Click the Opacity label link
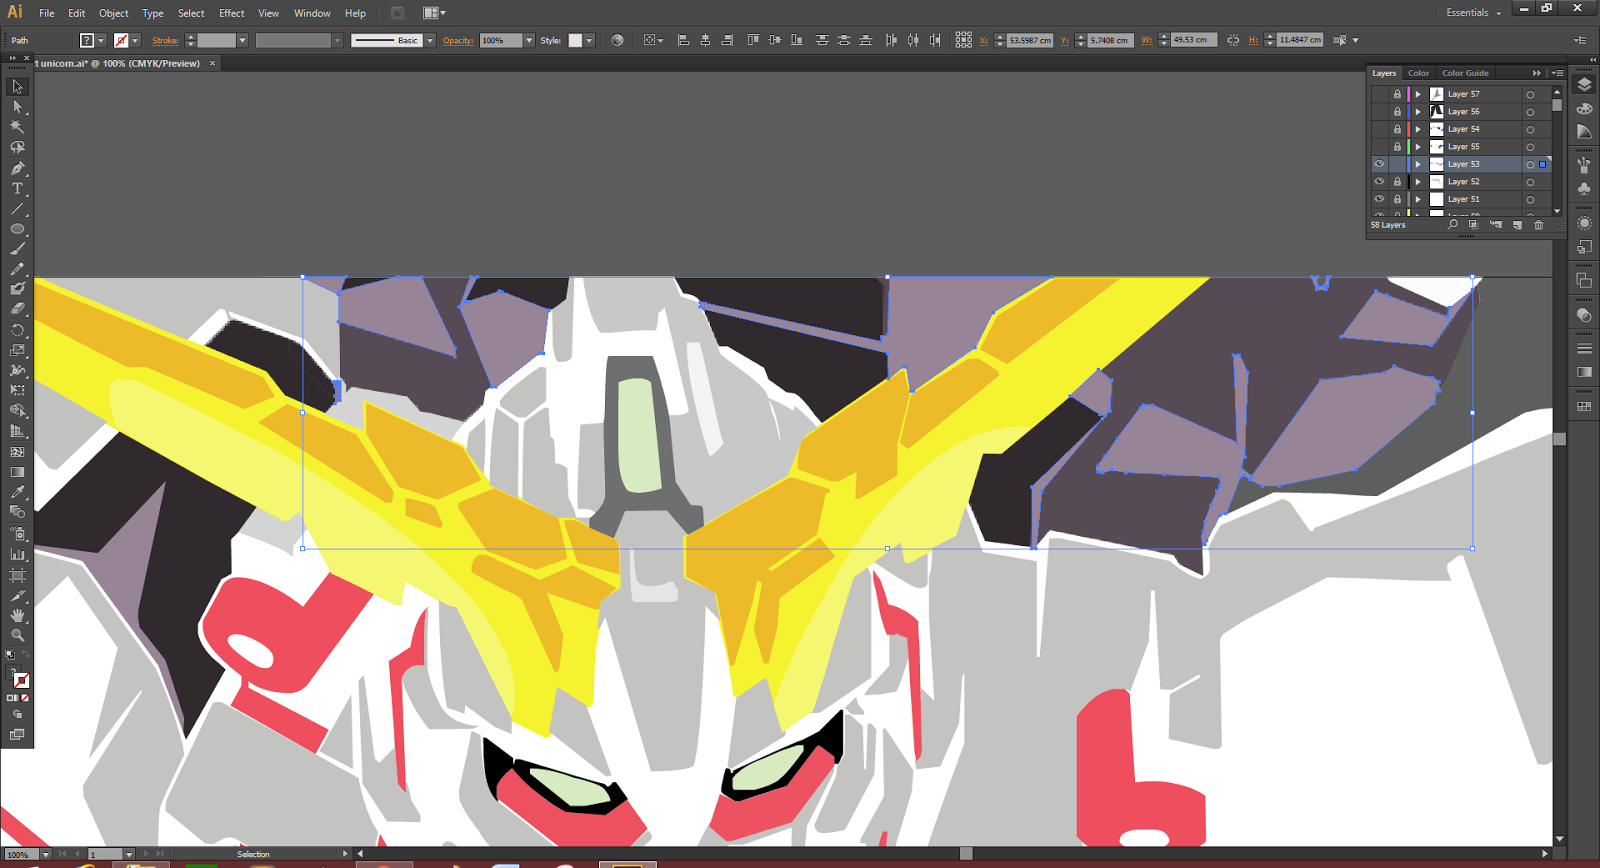The height and width of the screenshot is (868, 1600). pyautogui.click(x=458, y=40)
